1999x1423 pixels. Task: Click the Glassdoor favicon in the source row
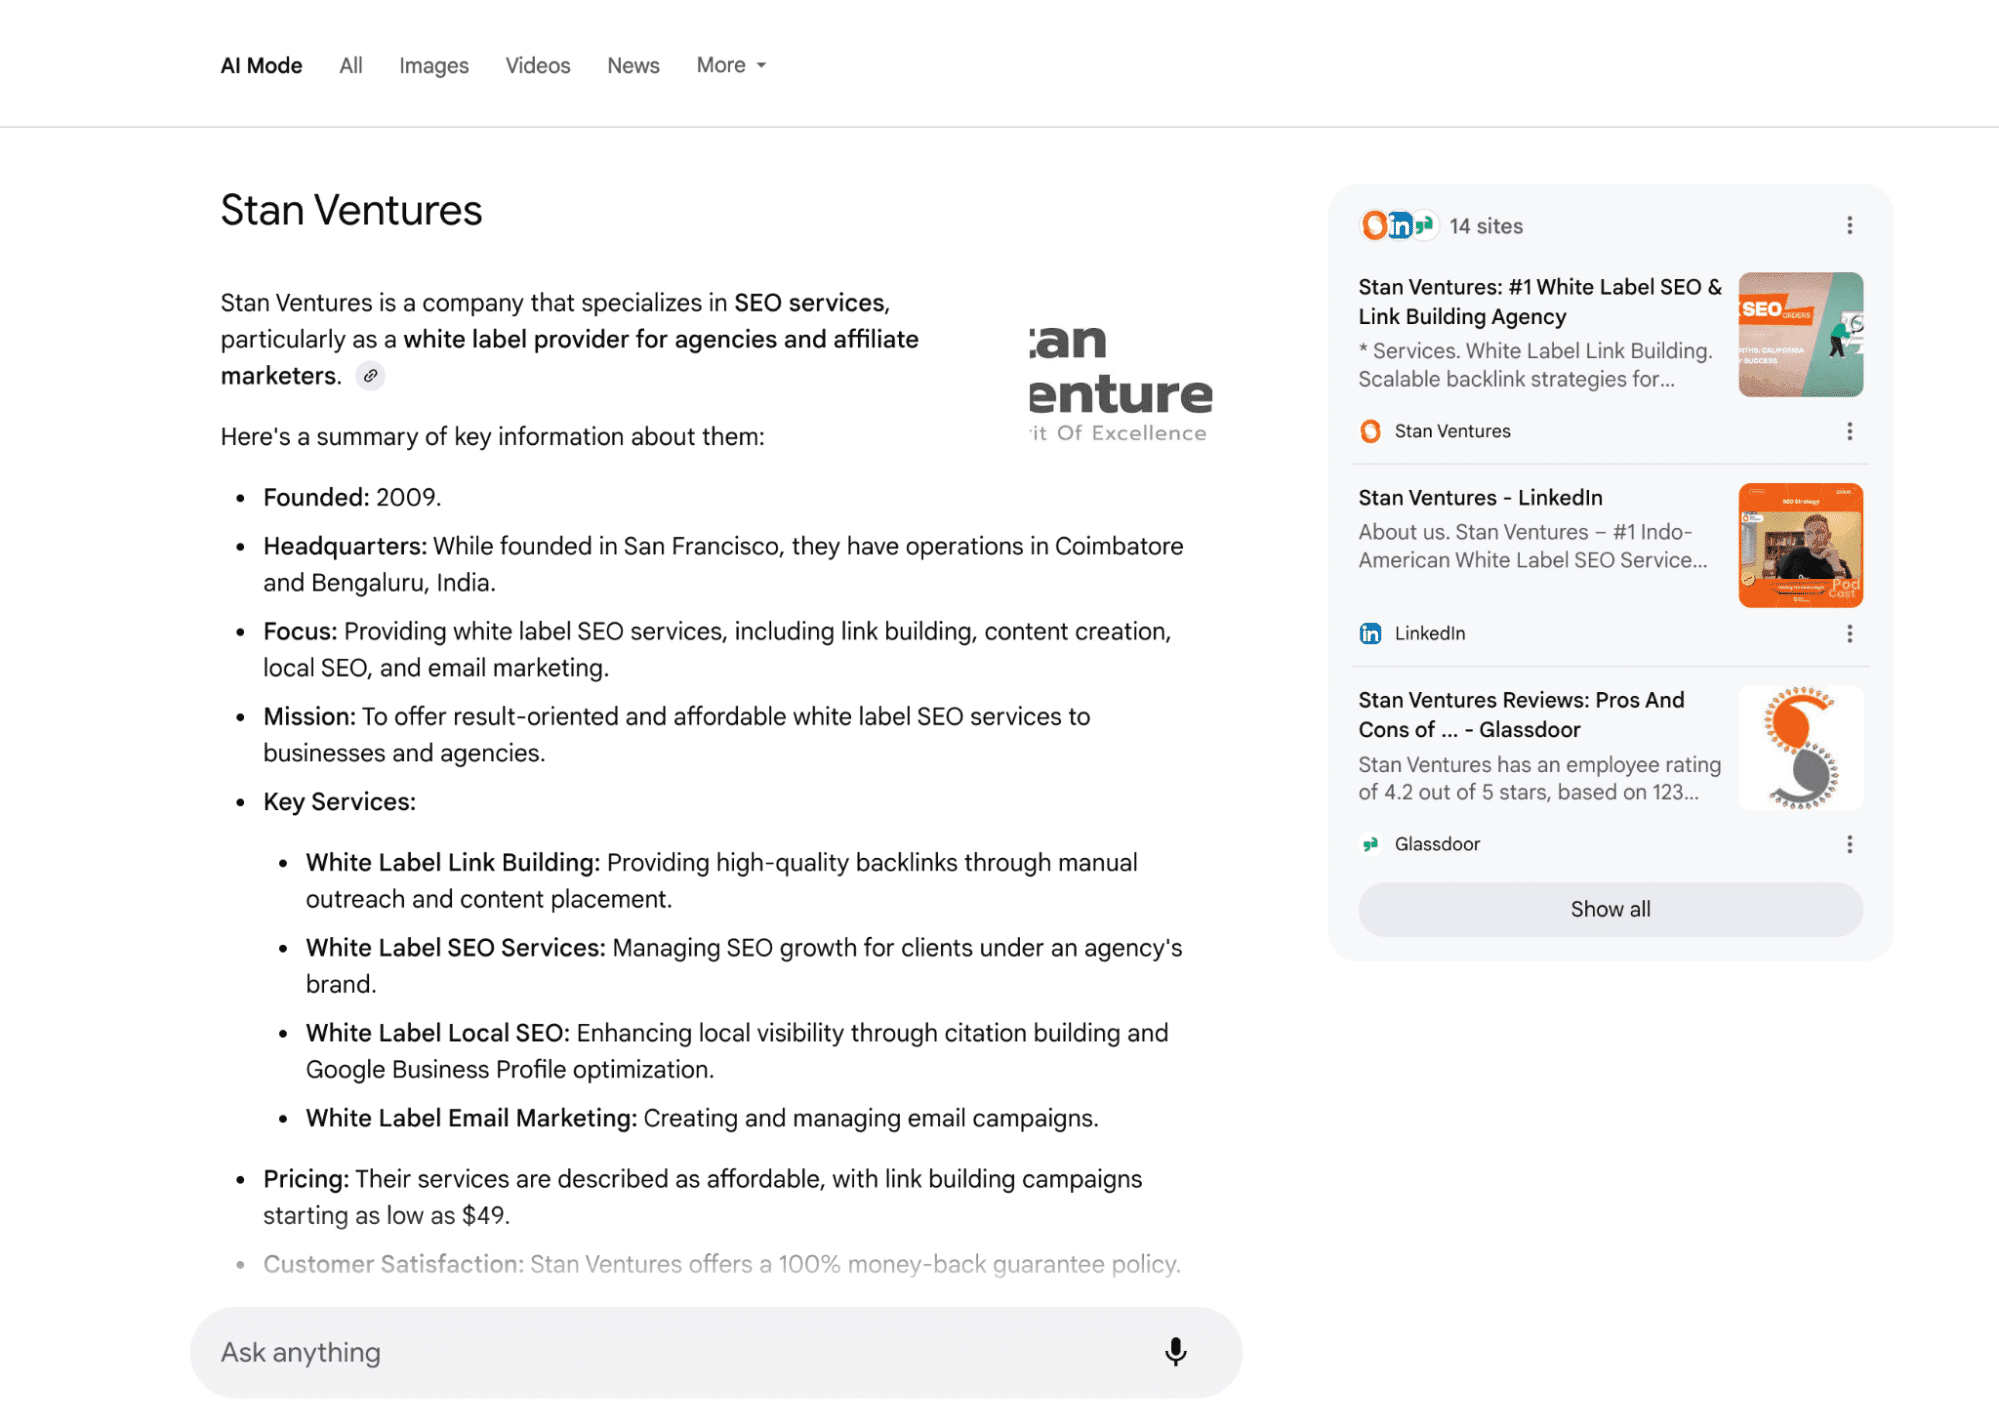[1370, 844]
